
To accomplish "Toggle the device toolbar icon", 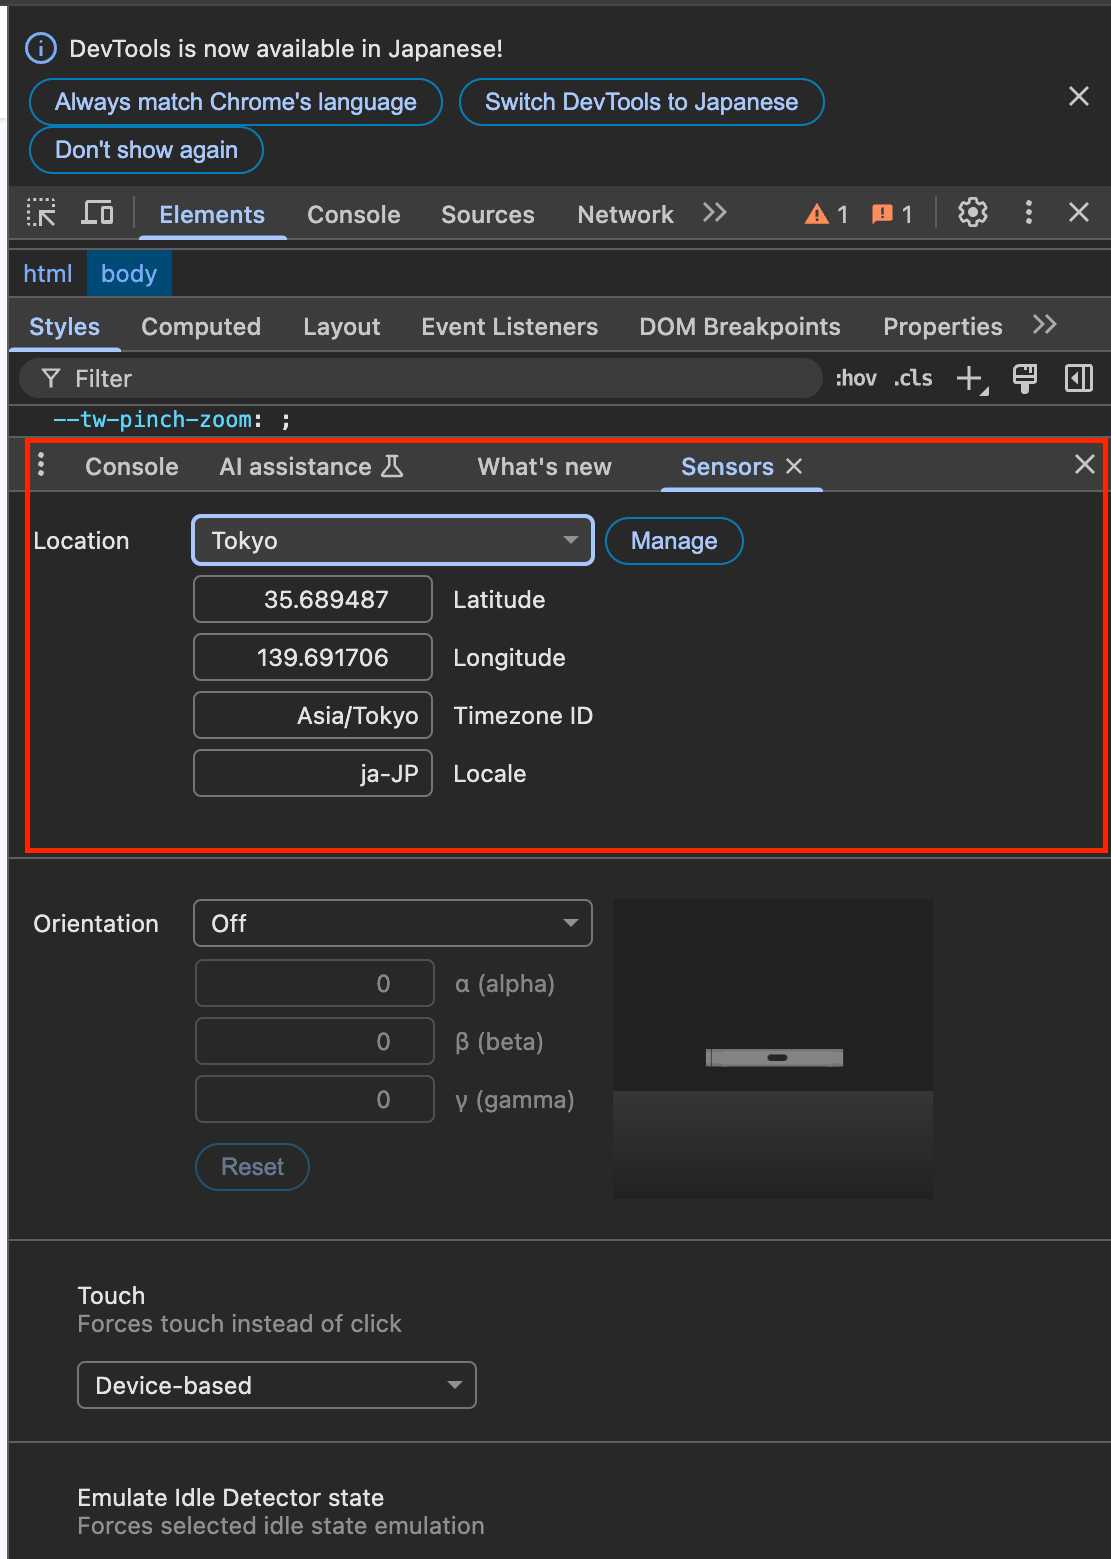I will pos(97,213).
